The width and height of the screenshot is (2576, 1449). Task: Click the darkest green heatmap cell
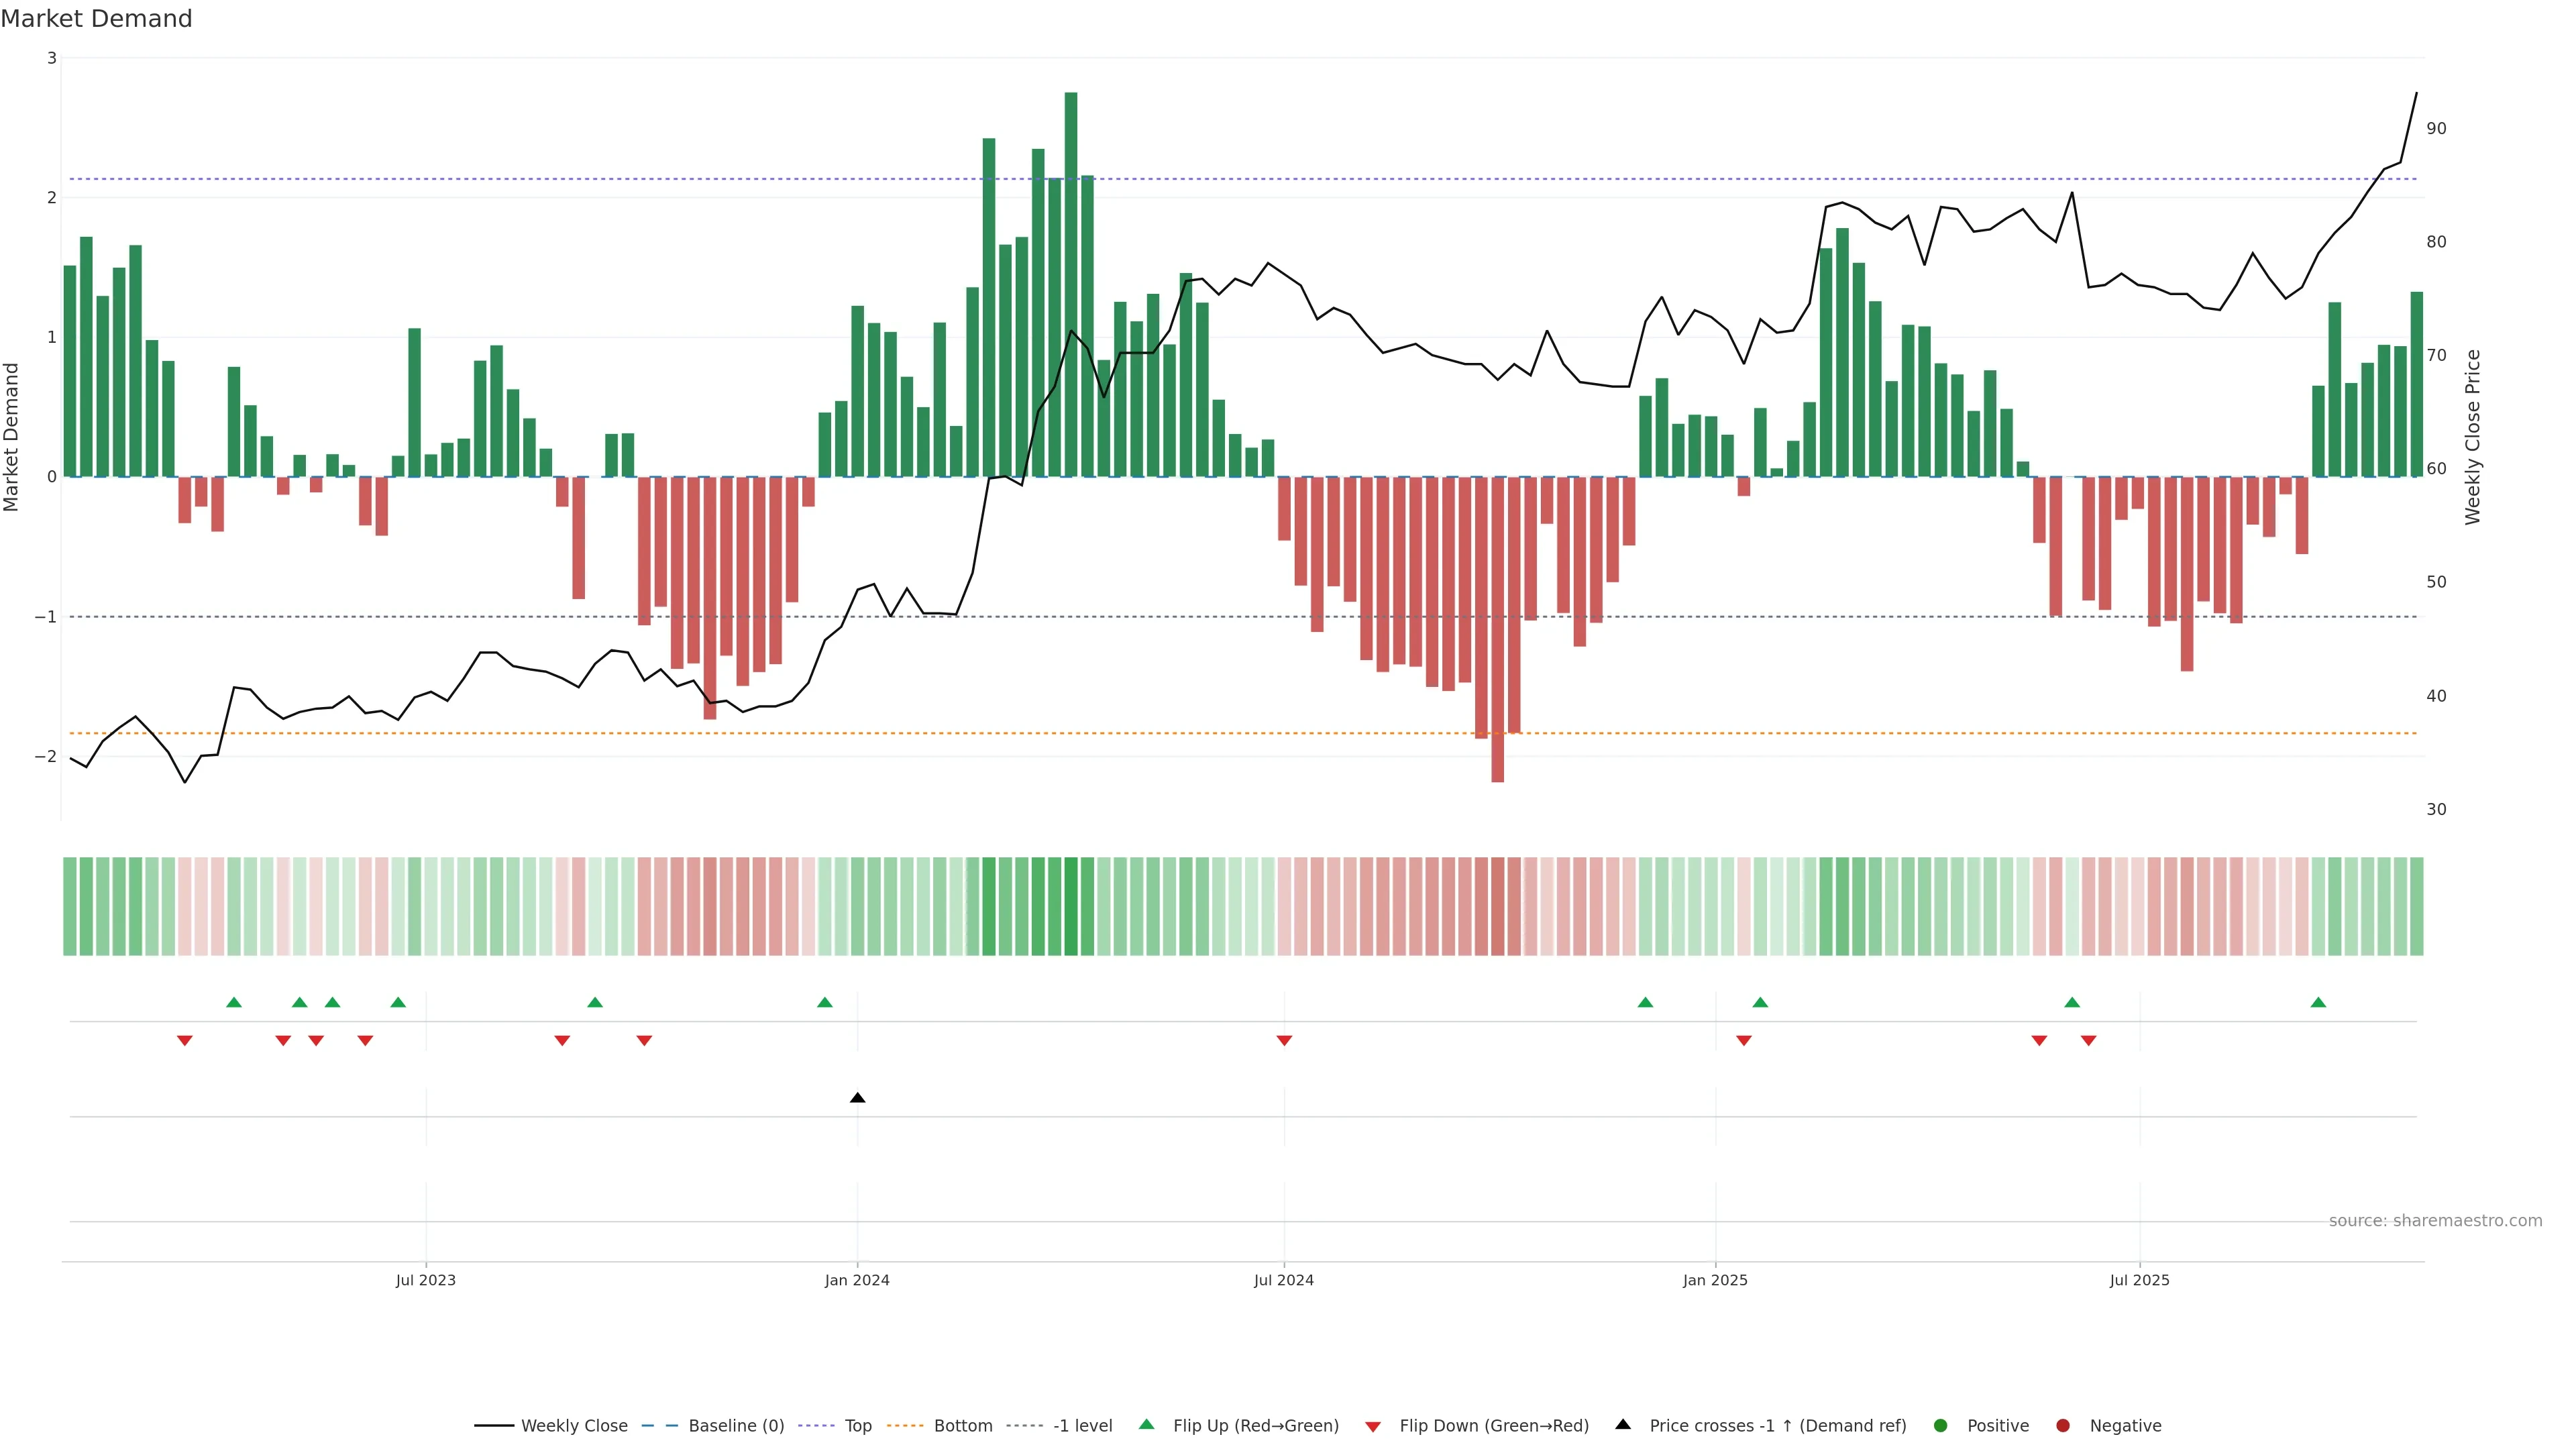pyautogui.click(x=1071, y=906)
